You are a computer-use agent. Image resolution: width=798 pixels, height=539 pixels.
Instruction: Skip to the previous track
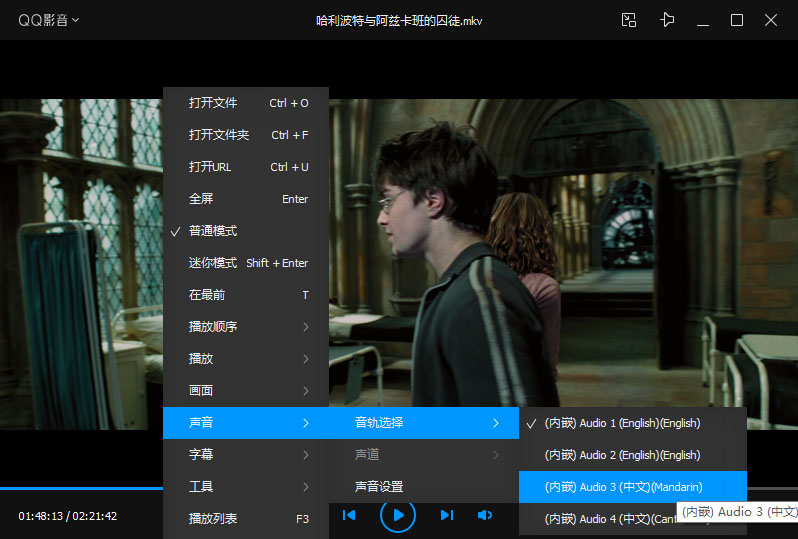pos(349,515)
